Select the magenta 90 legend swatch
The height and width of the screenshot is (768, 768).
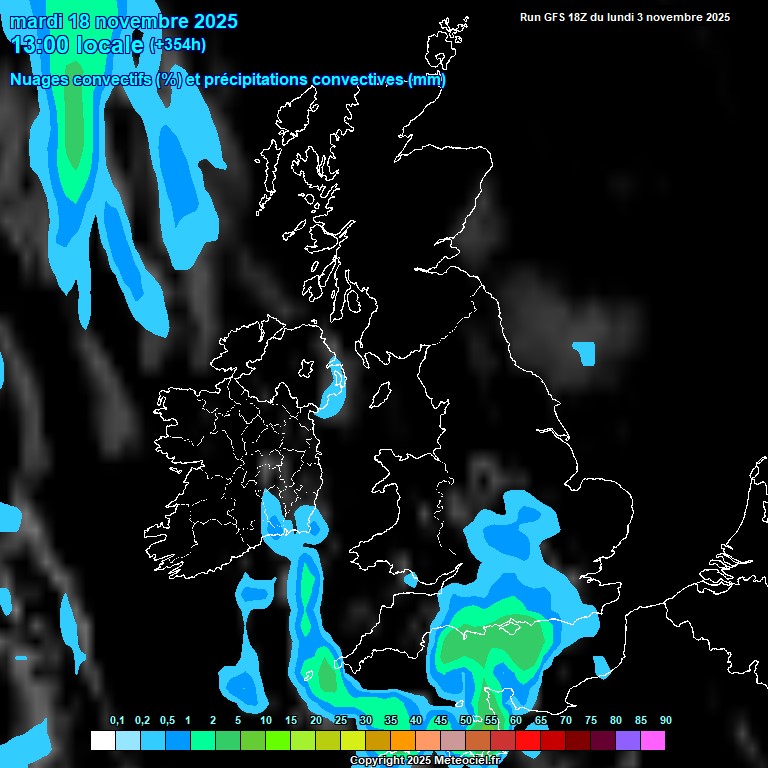[x=653, y=740]
